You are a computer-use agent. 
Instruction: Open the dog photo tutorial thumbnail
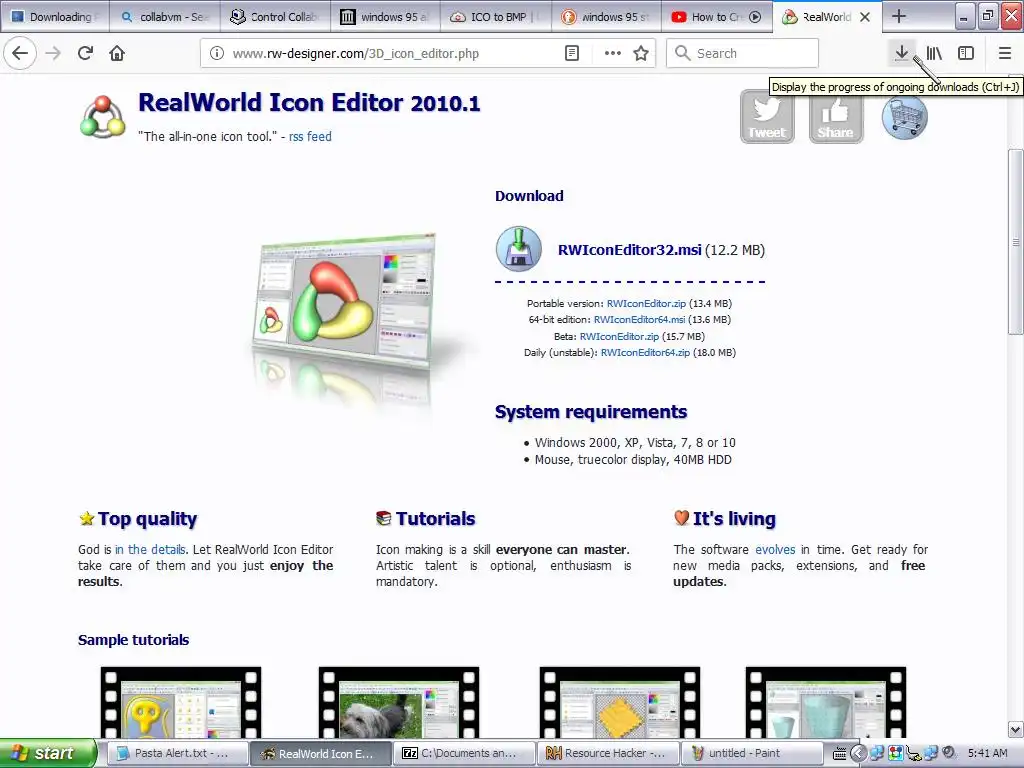398,703
